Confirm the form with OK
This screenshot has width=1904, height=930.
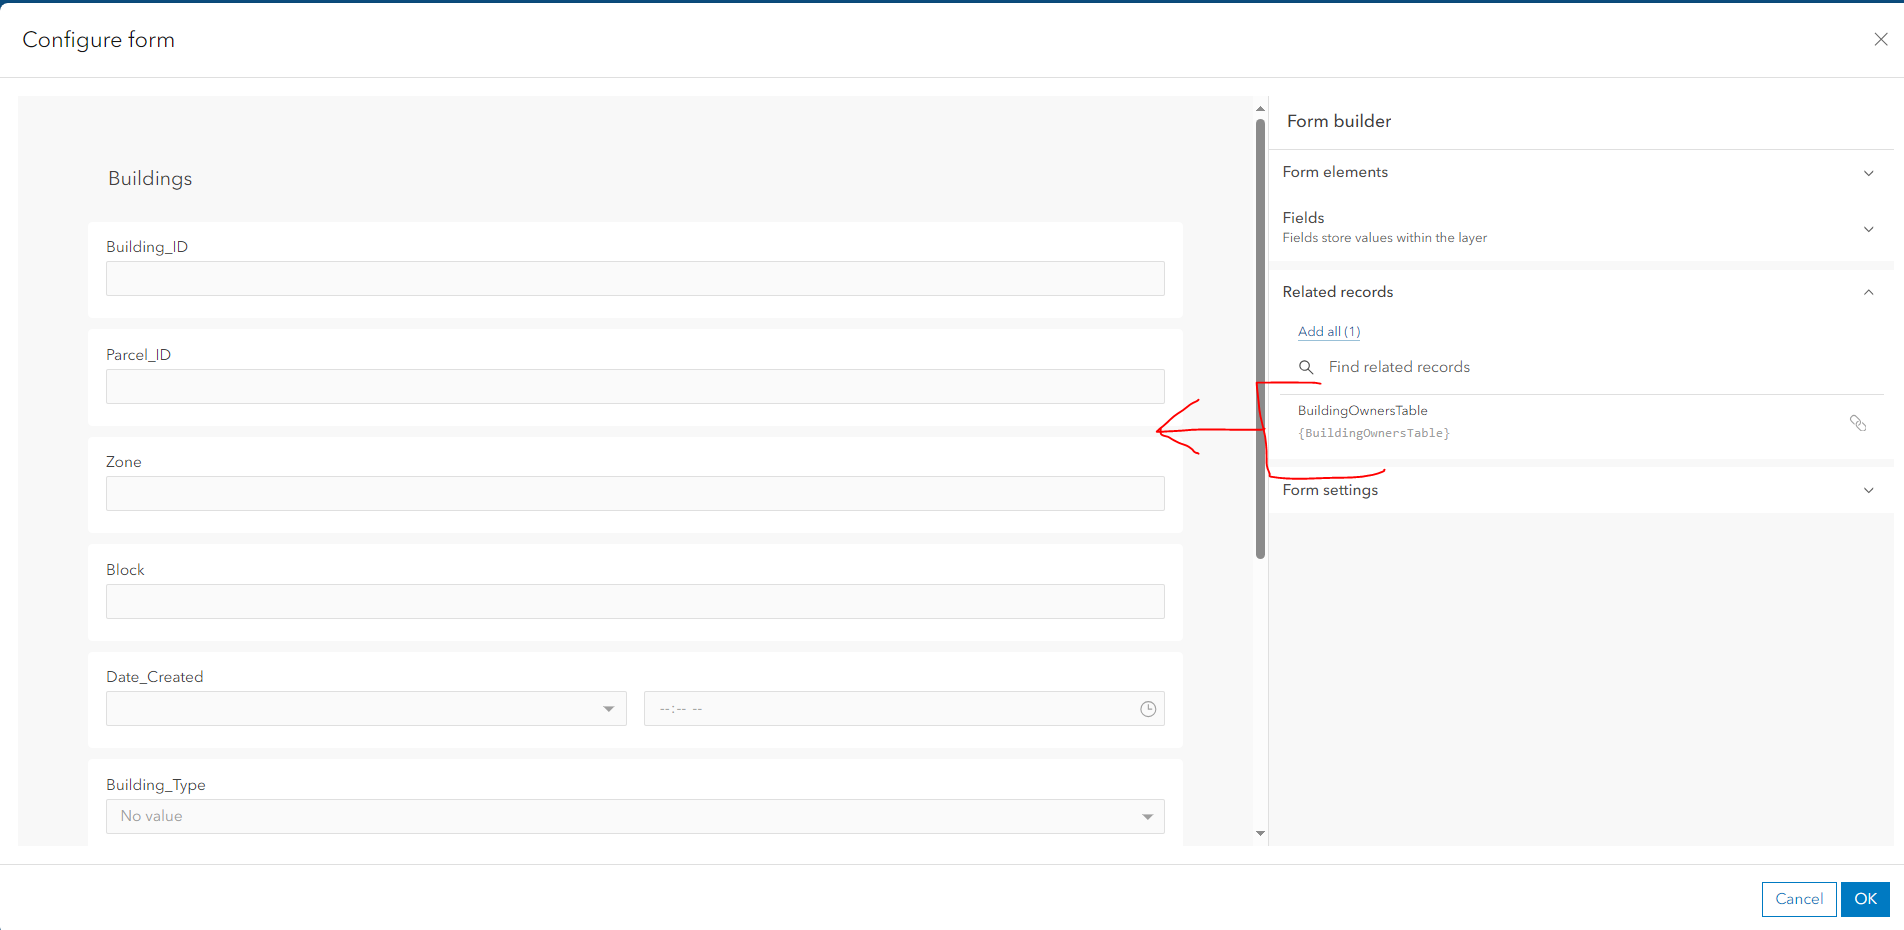(1864, 899)
